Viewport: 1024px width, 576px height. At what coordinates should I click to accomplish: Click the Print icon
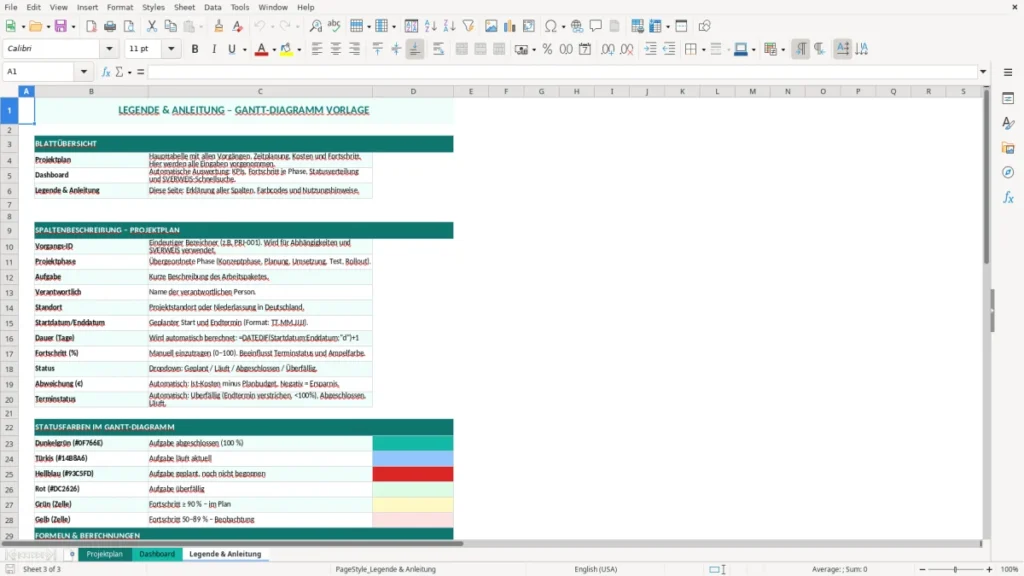(x=110, y=26)
